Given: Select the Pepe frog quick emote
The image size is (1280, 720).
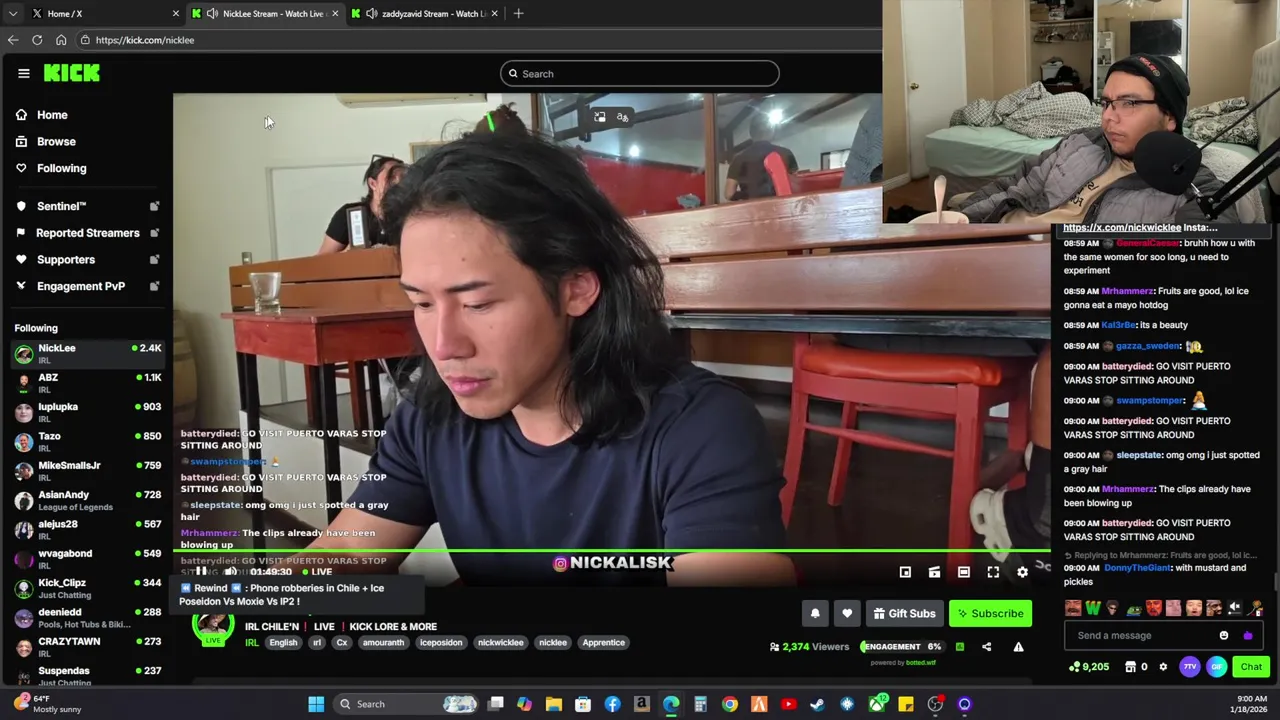Looking at the screenshot, I should pos(1133,608).
